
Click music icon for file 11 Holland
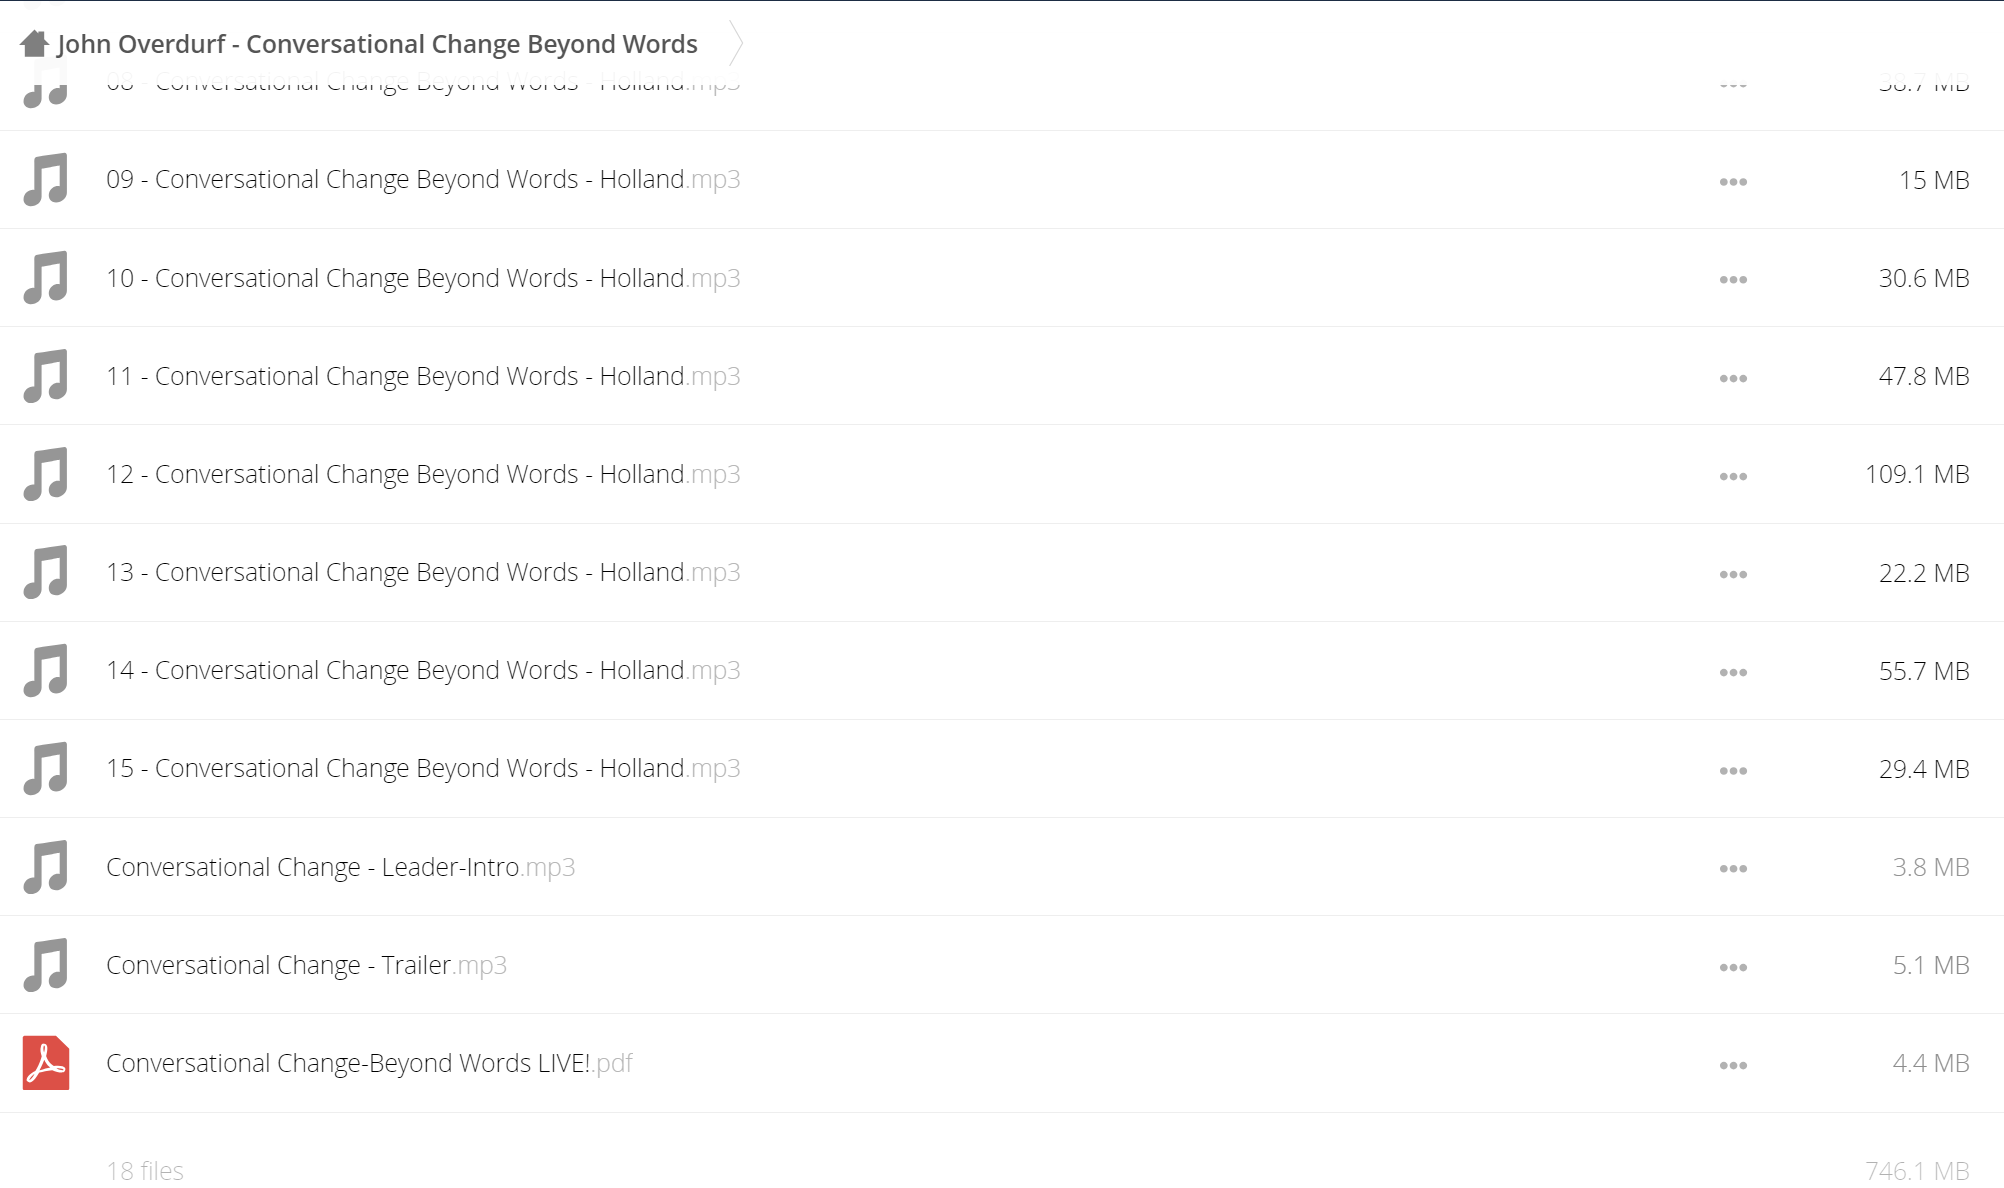(x=46, y=375)
